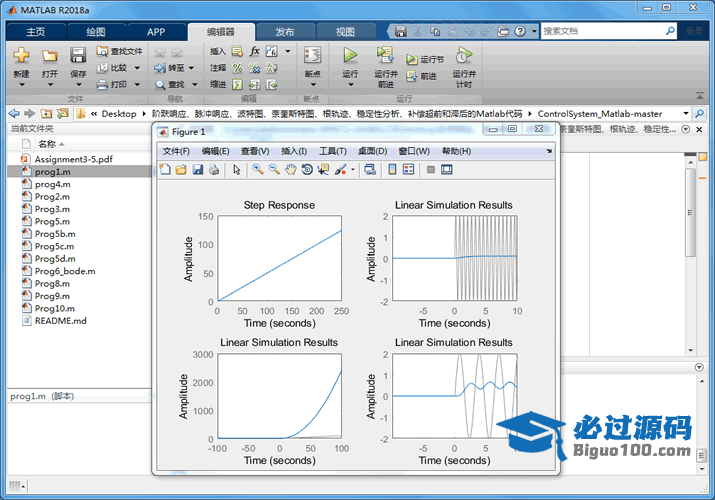The image size is (715, 500).
Task: Click the Uncomment icon beside the percent icon
Action: click(254, 68)
